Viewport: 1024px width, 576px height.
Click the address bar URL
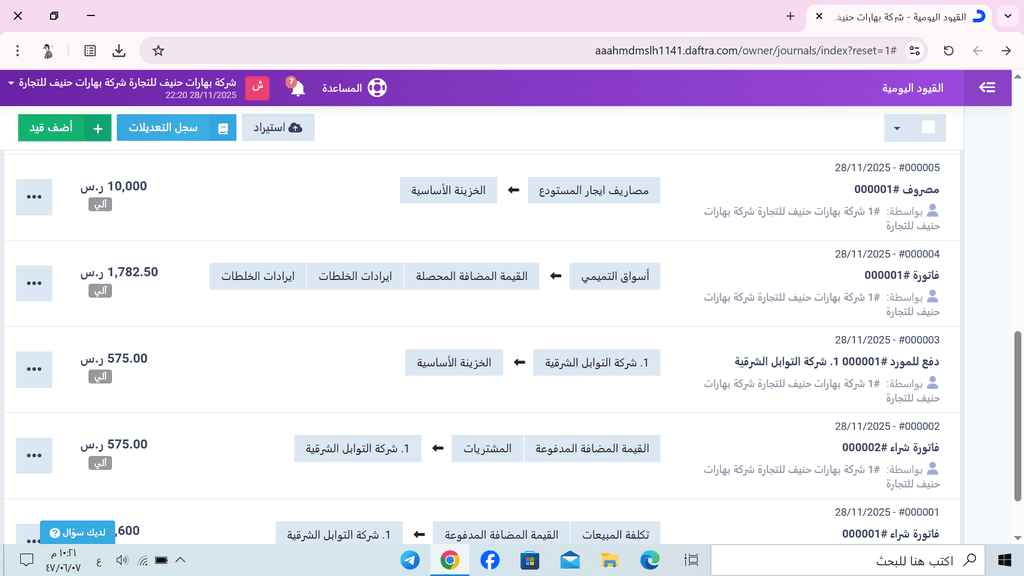click(745, 50)
